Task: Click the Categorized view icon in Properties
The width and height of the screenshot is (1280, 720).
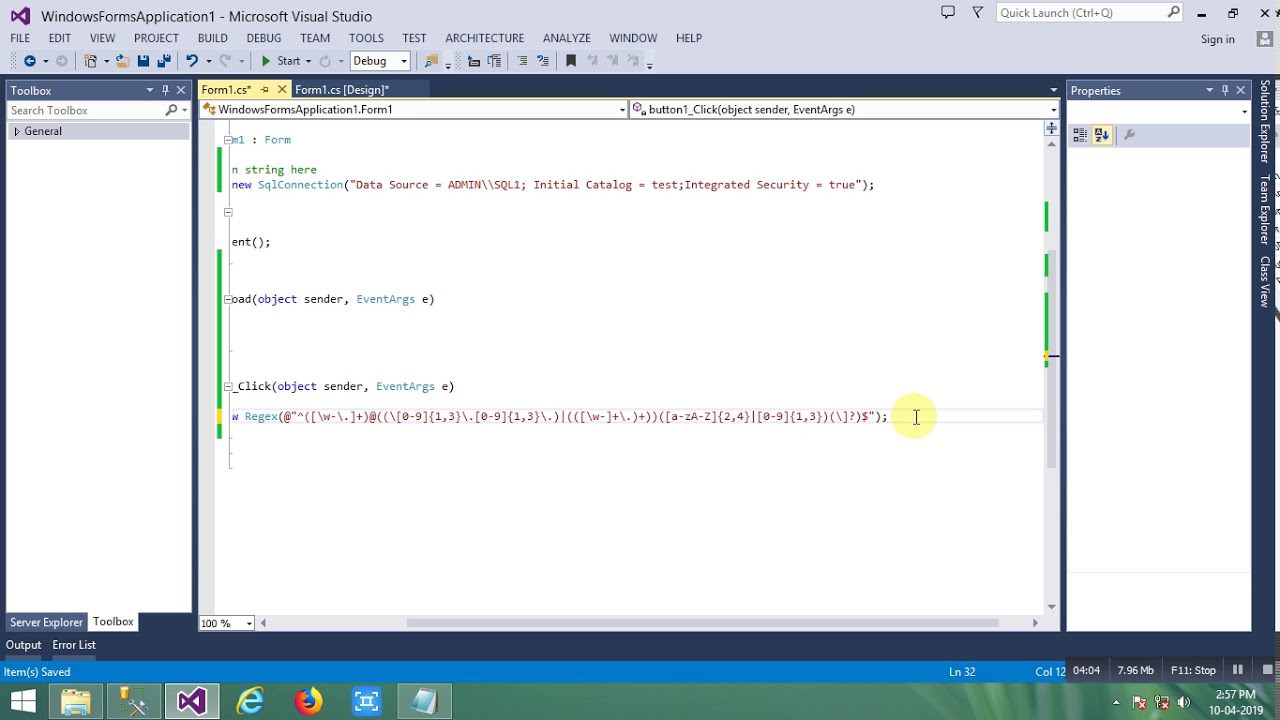Action: click(1080, 135)
